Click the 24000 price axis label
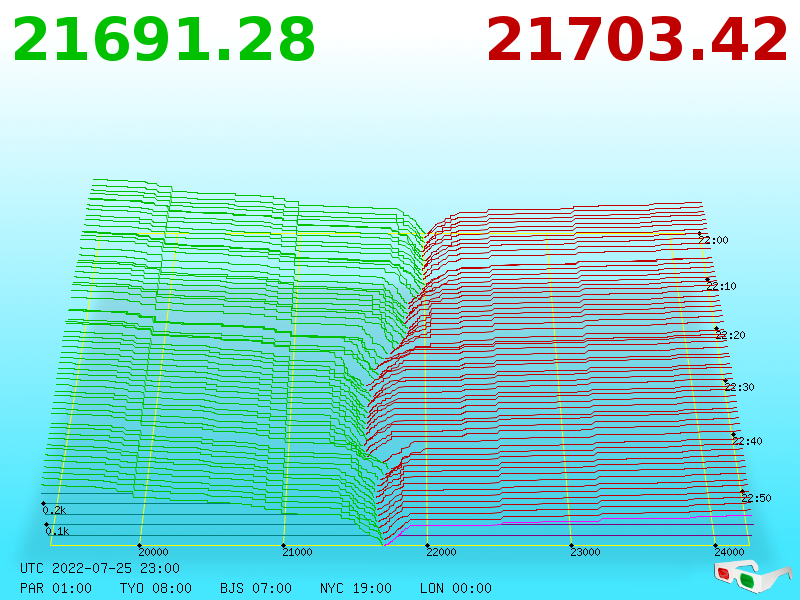This screenshot has height=600, width=800. [x=729, y=552]
